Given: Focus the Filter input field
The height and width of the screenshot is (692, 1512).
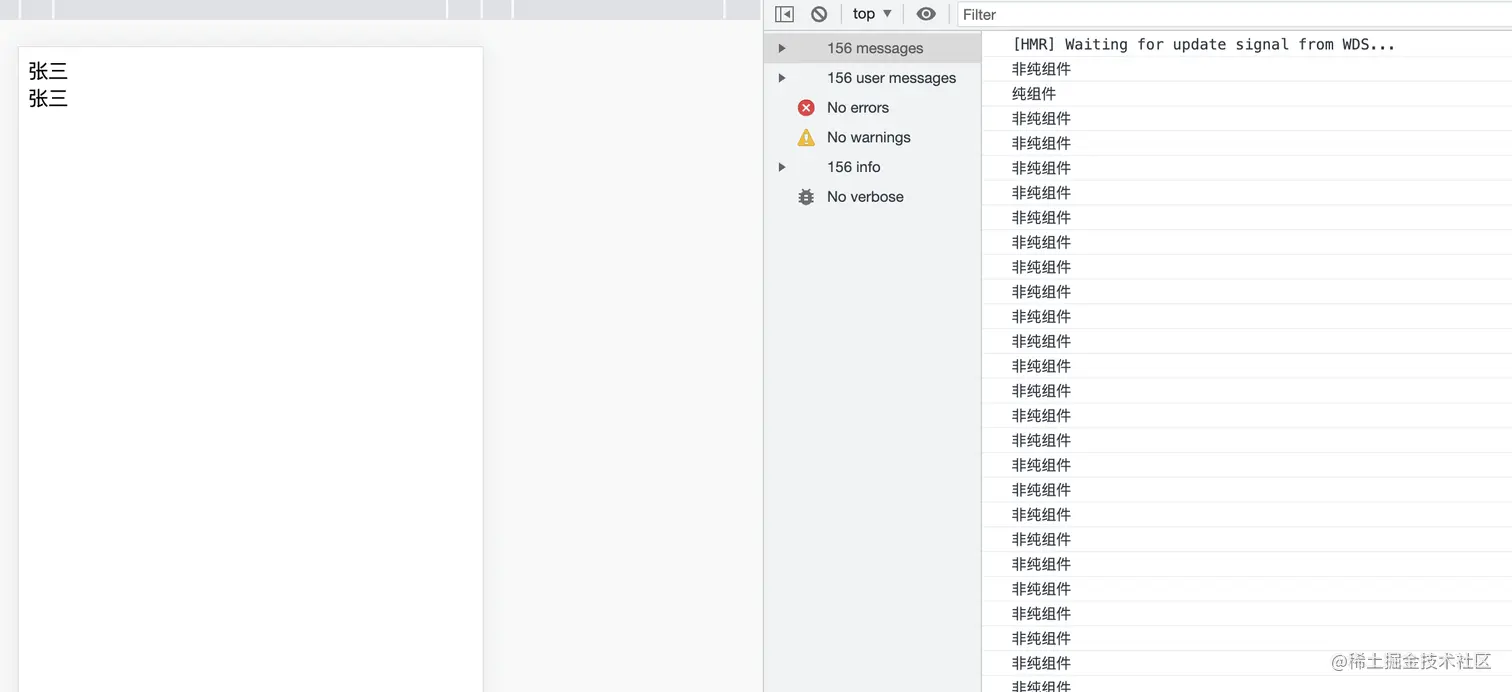Looking at the screenshot, I should 1234,14.
